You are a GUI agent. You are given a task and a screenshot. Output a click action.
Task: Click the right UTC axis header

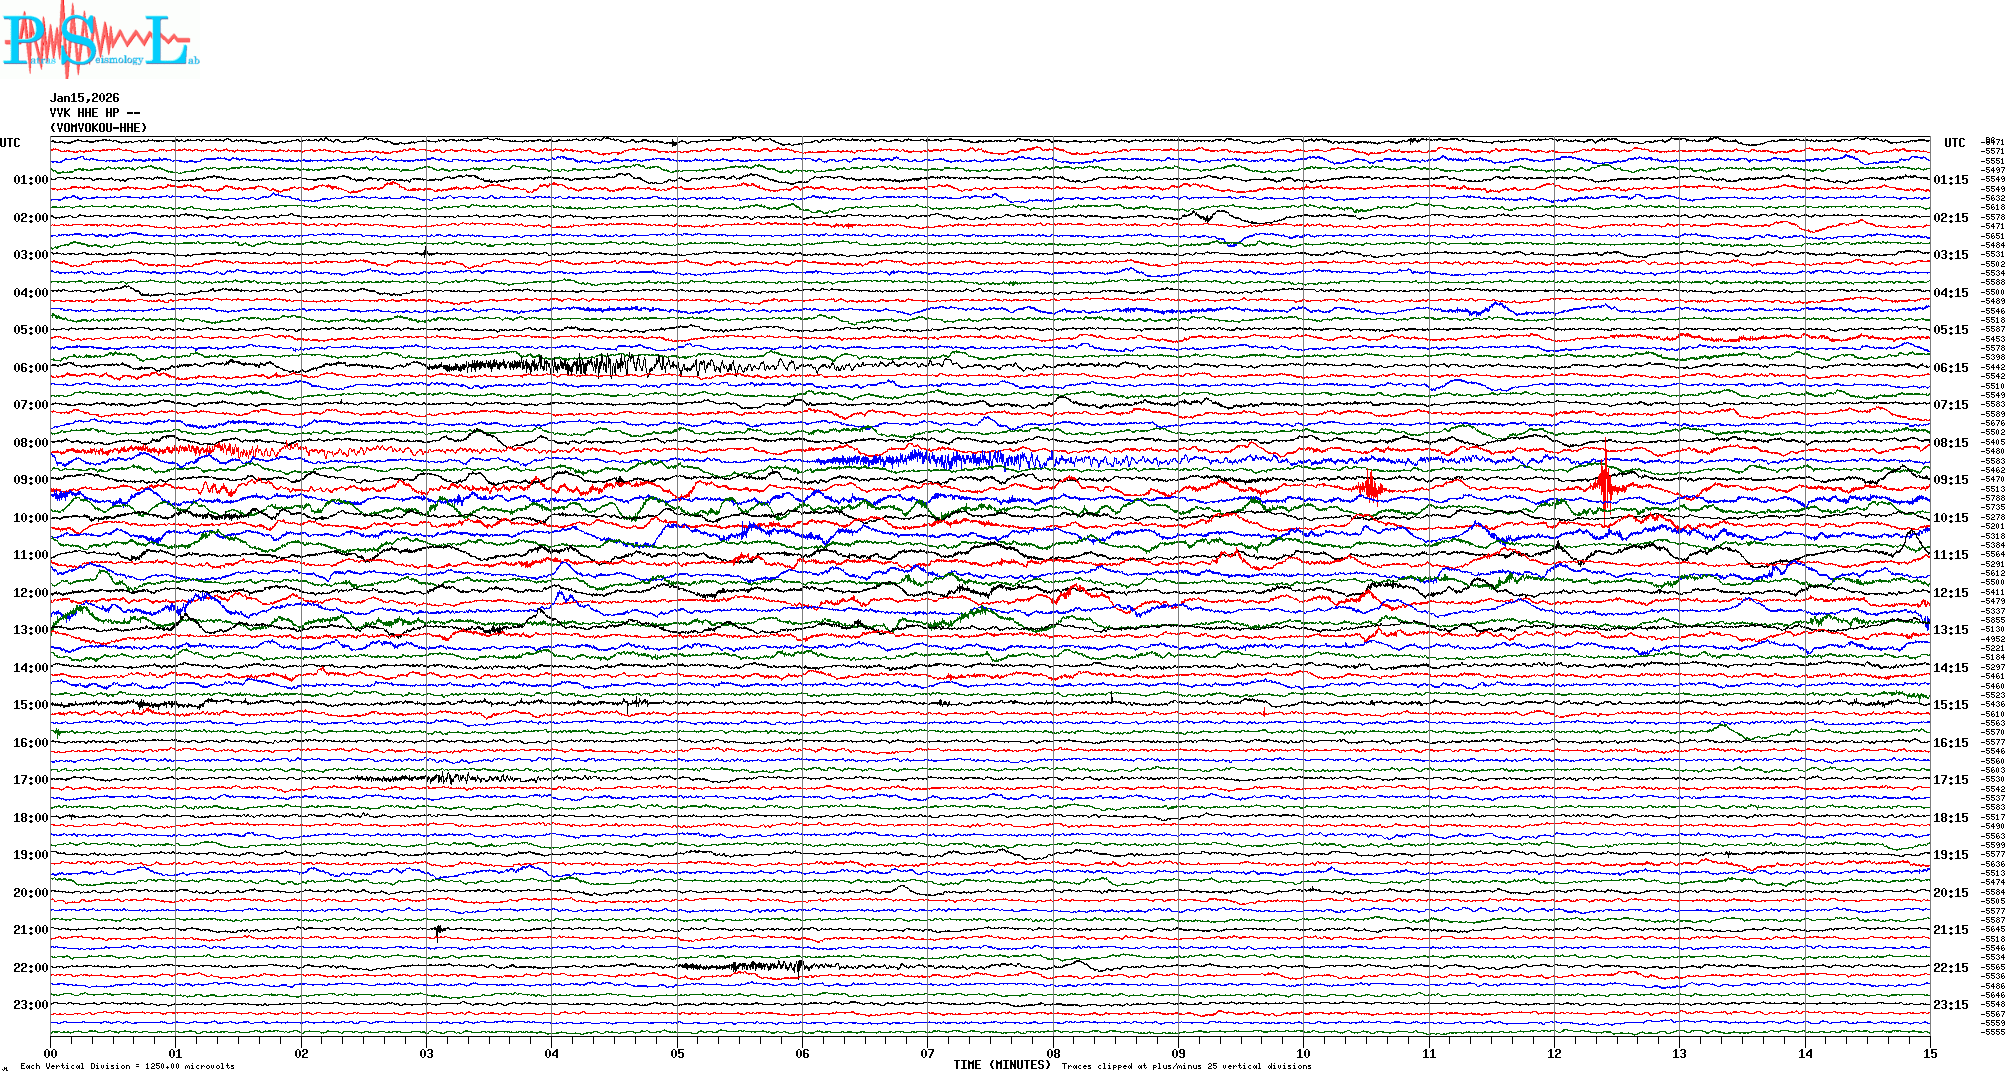pyautogui.click(x=1954, y=143)
